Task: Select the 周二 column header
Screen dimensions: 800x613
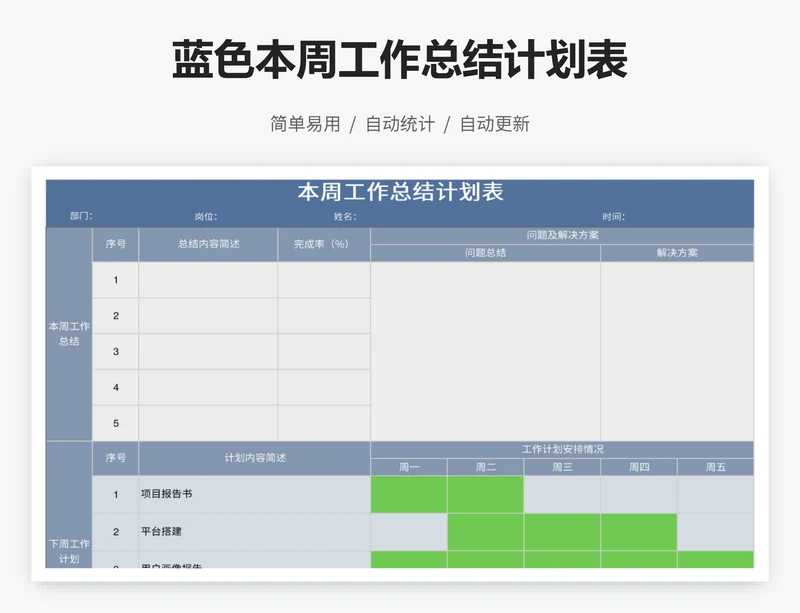Action: (485, 467)
